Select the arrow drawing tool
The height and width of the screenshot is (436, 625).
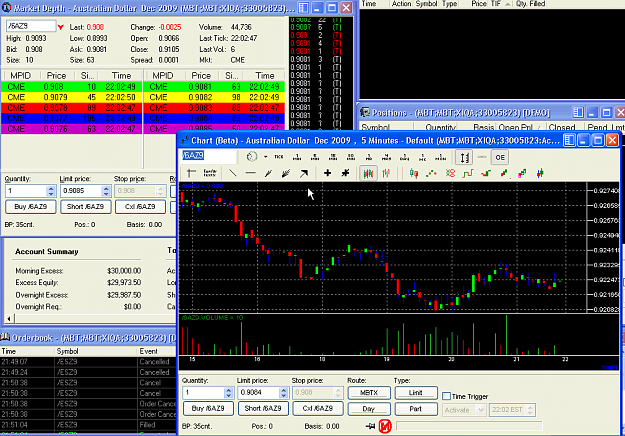[x=304, y=173]
